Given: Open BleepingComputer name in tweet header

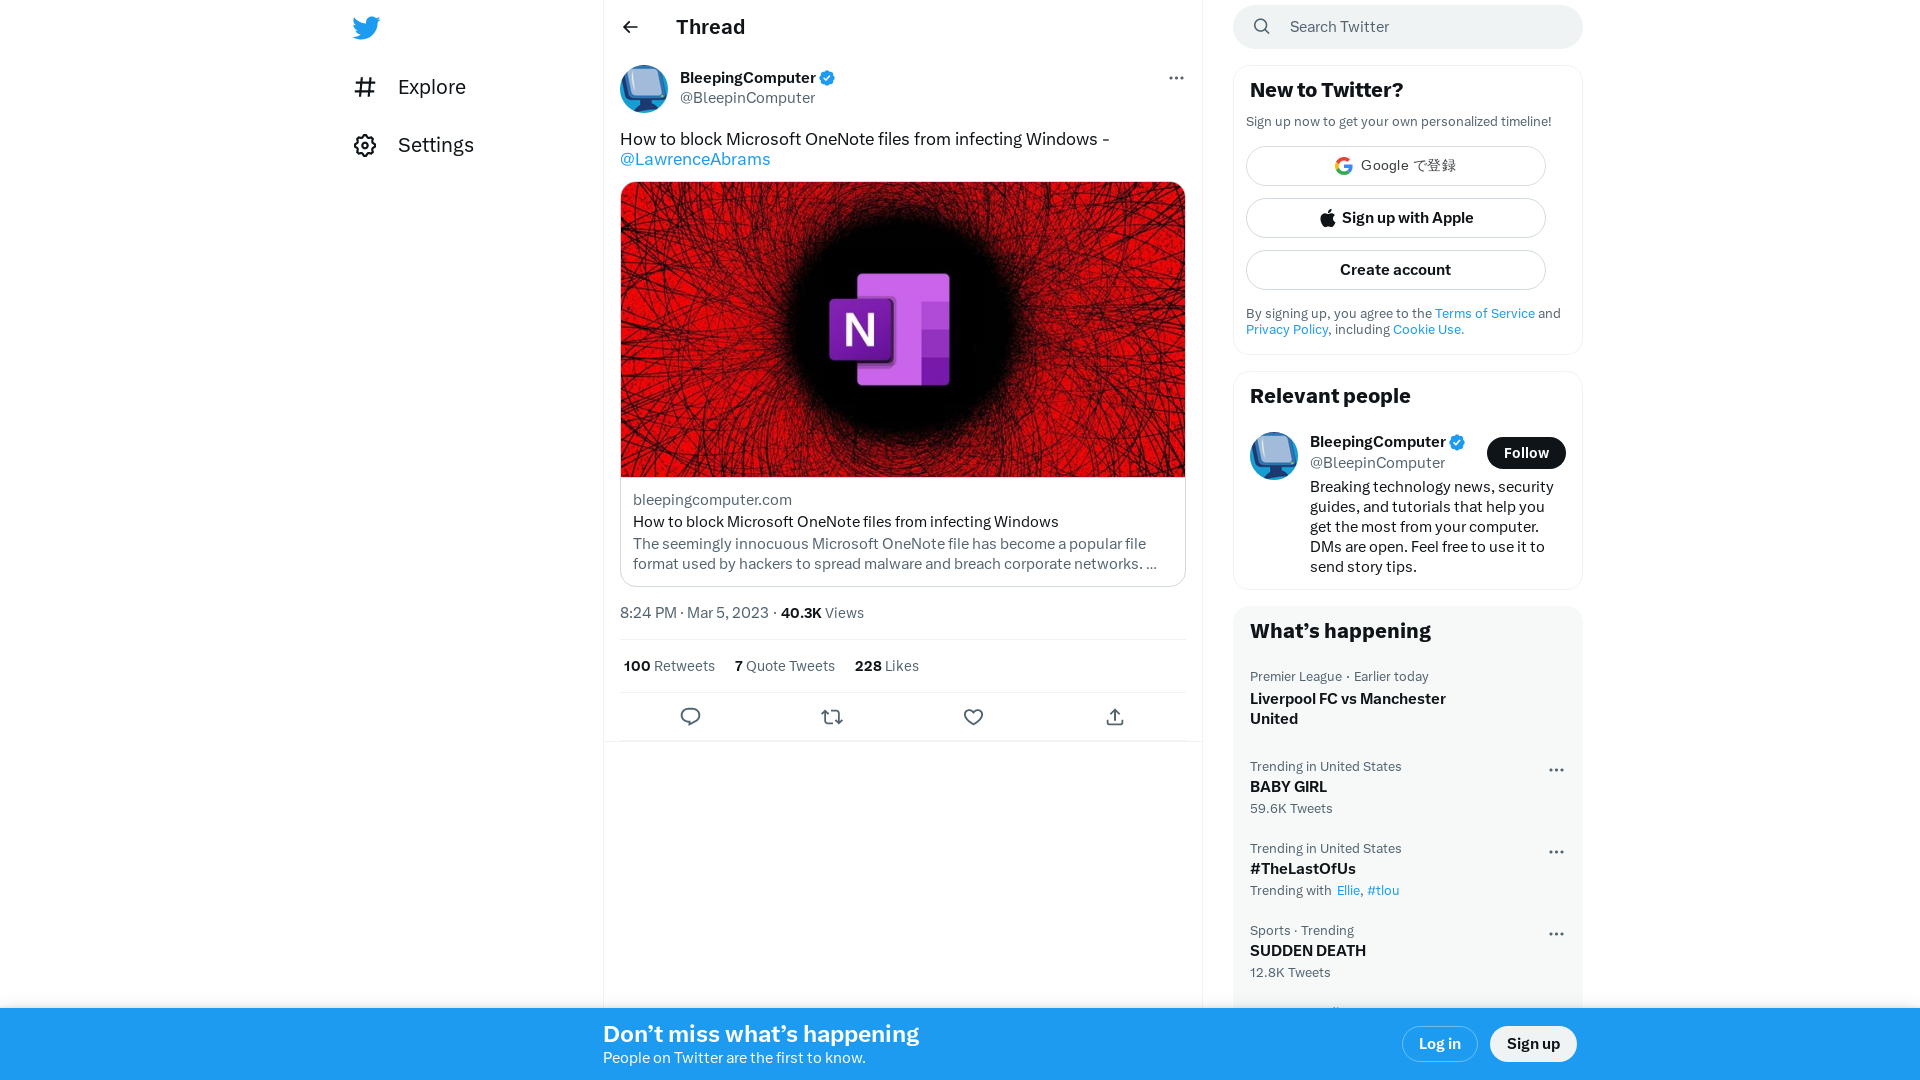Looking at the screenshot, I should tap(748, 78).
